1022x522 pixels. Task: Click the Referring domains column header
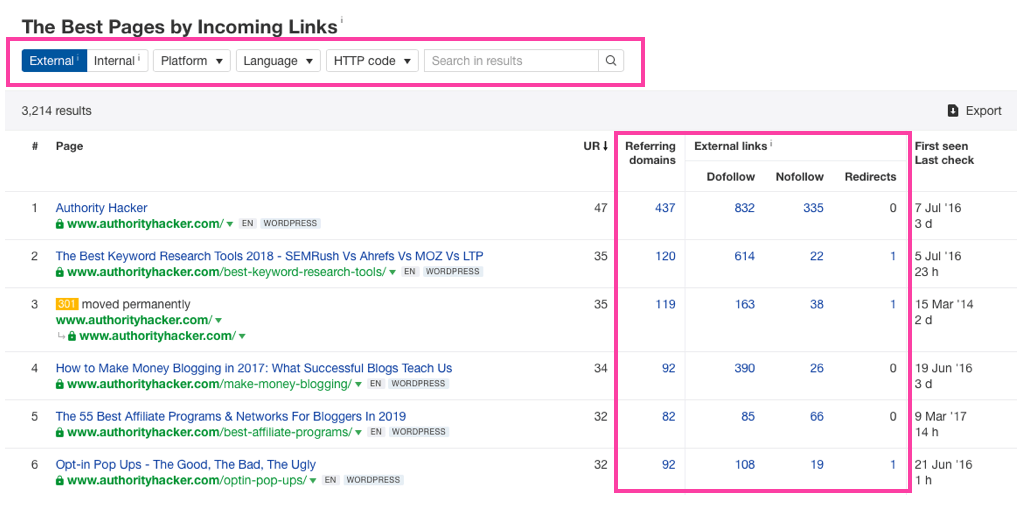click(650, 153)
